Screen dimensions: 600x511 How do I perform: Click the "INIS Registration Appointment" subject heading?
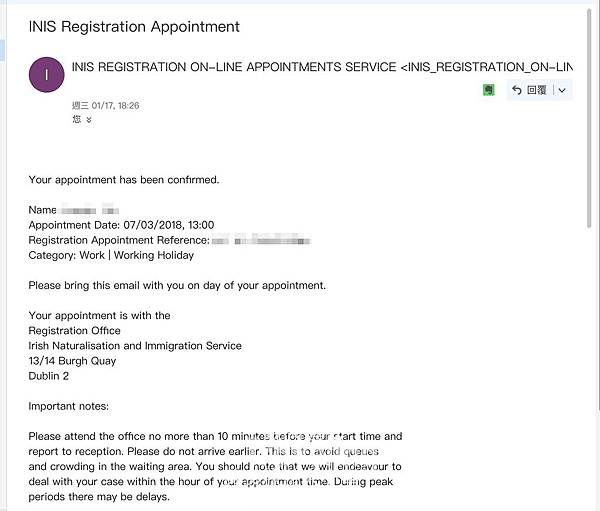pyautogui.click(x=134, y=27)
